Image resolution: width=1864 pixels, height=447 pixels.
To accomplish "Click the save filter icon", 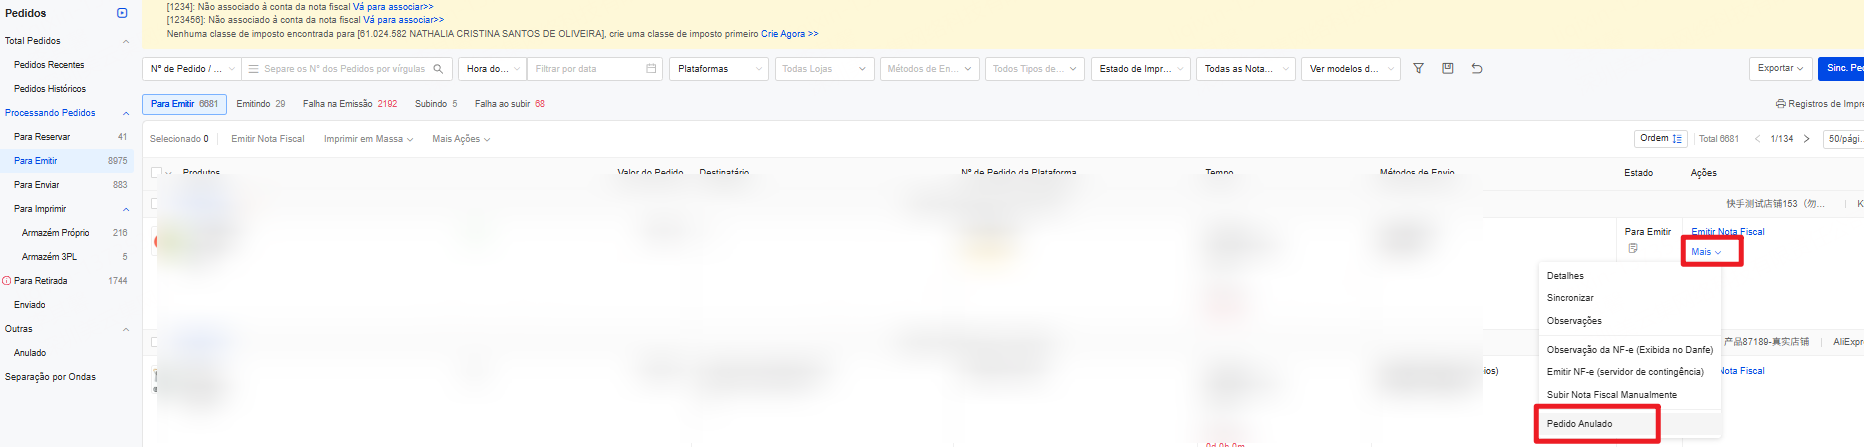I will point(1447,69).
